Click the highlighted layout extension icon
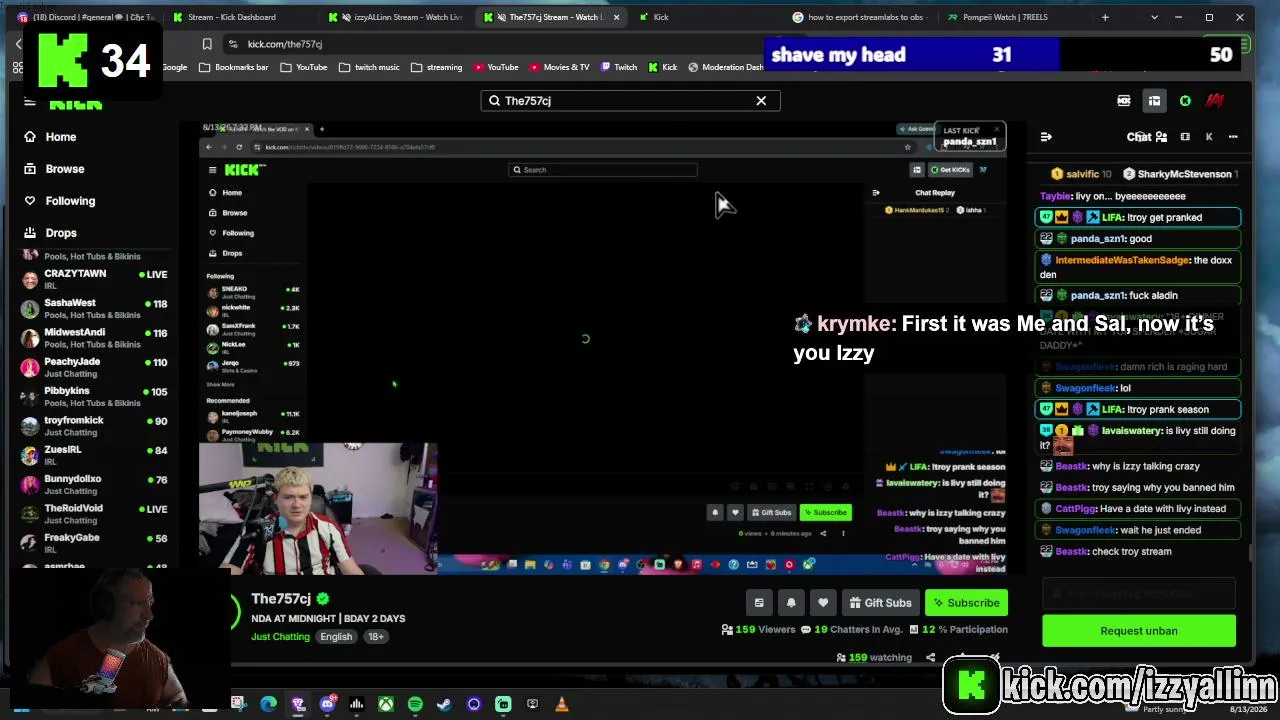1280x720 pixels. (1154, 101)
